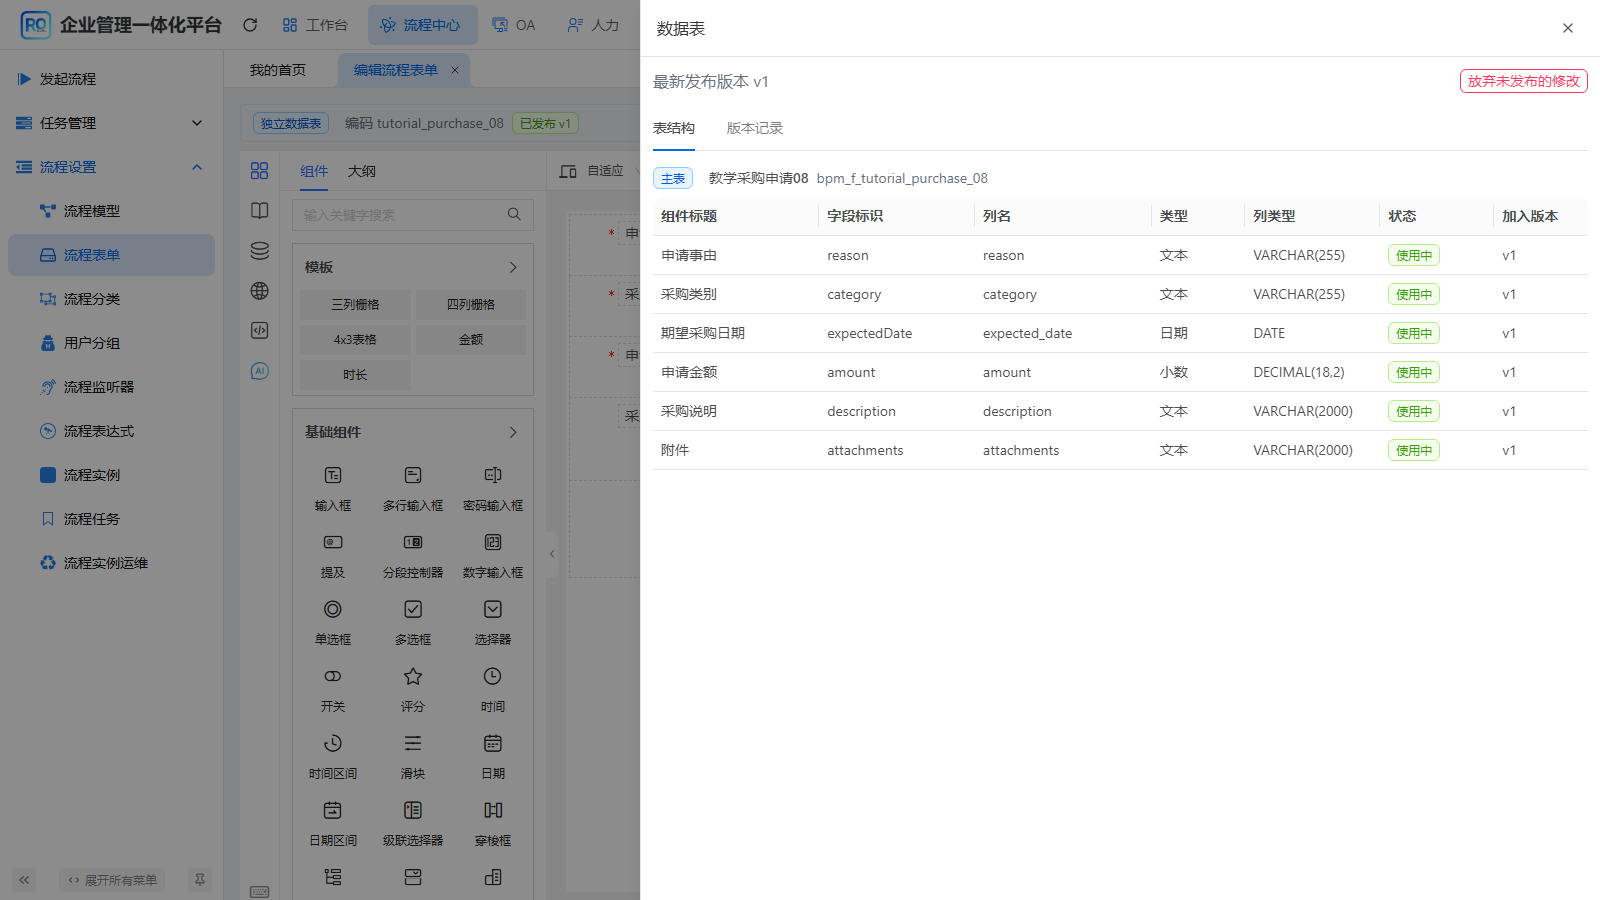Image resolution: width=1600 pixels, height=900 pixels.
Task: Click the search magnifier in the component search box
Action: tap(514, 214)
